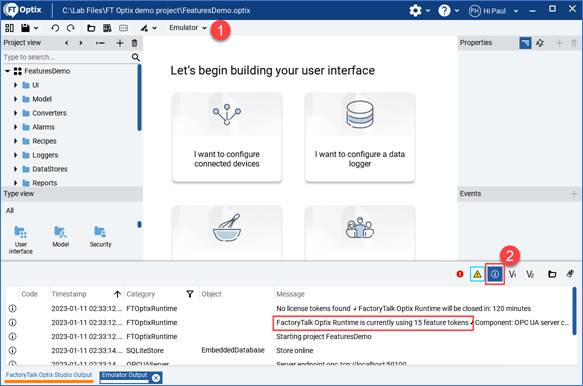Toggle error messages filter in output
This screenshot has width=583, height=386.
click(460, 274)
